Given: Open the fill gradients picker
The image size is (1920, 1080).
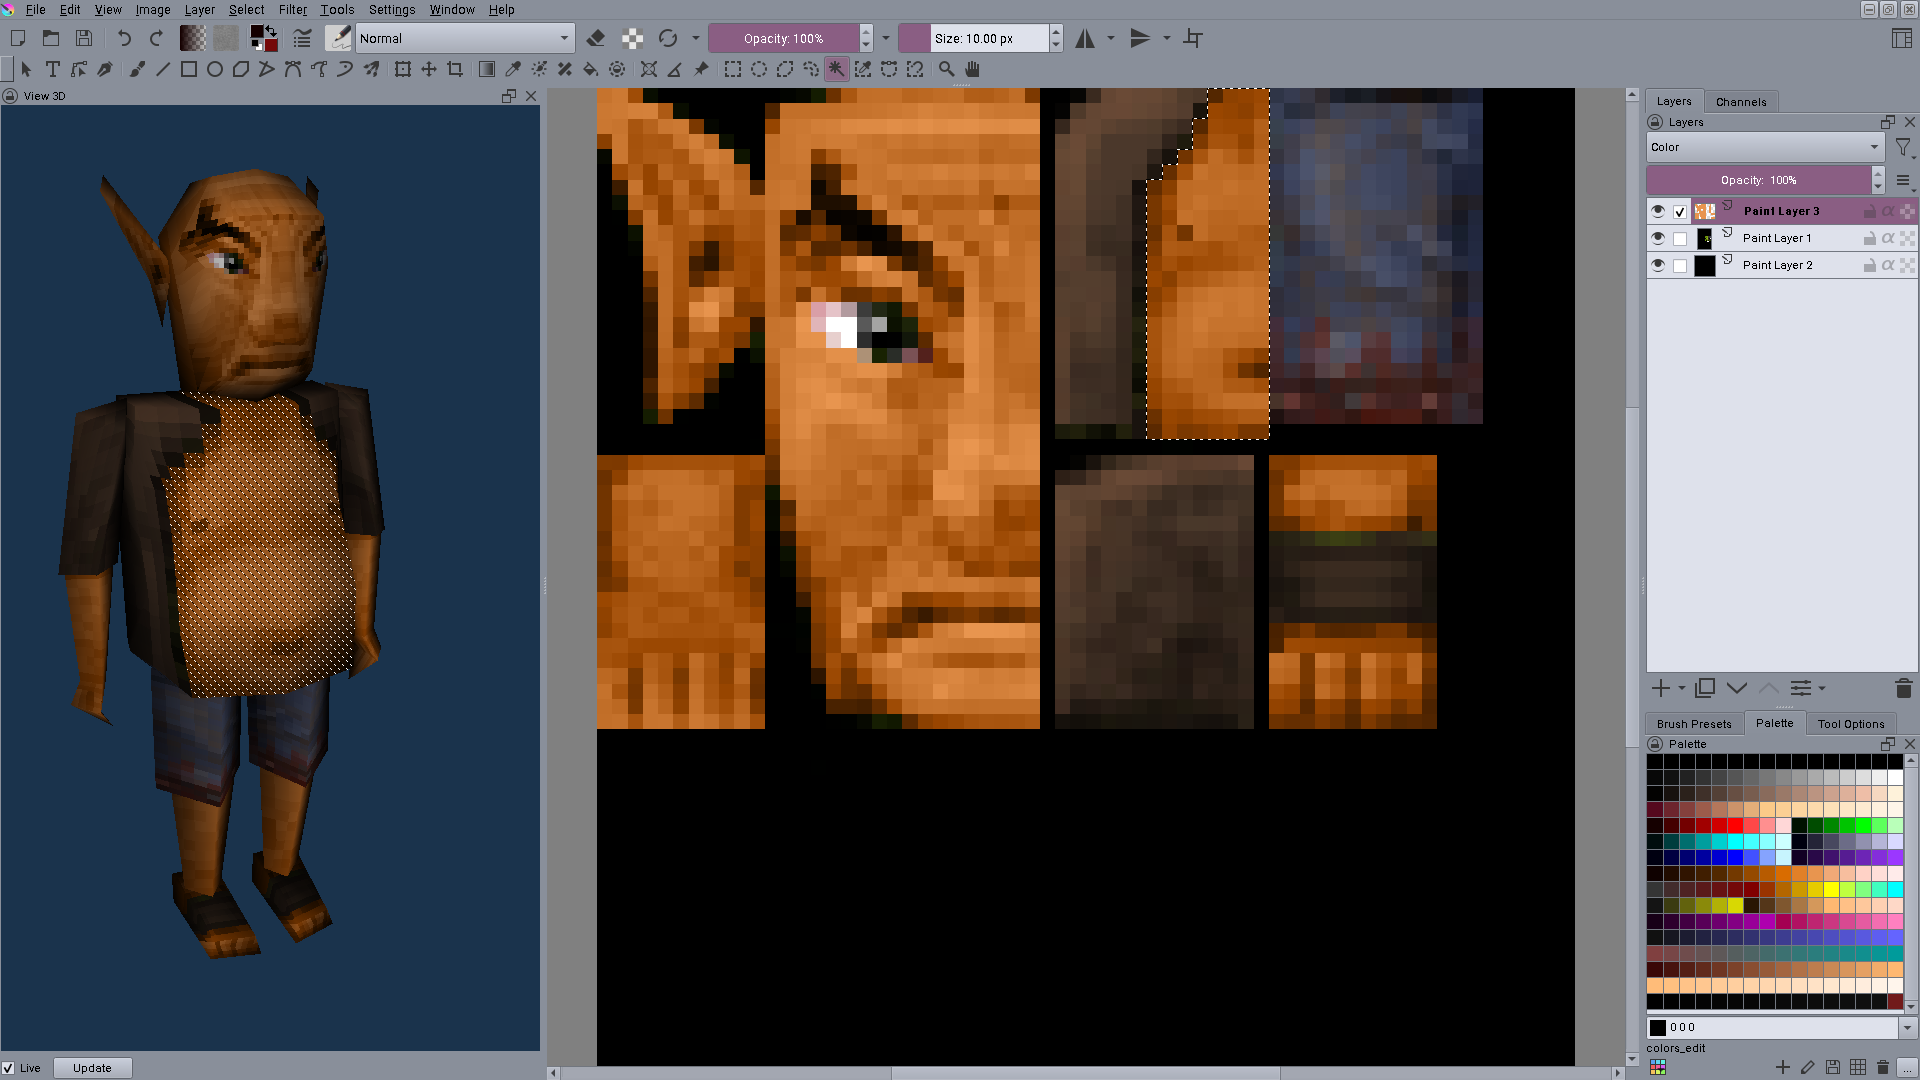Looking at the screenshot, I should (192, 39).
